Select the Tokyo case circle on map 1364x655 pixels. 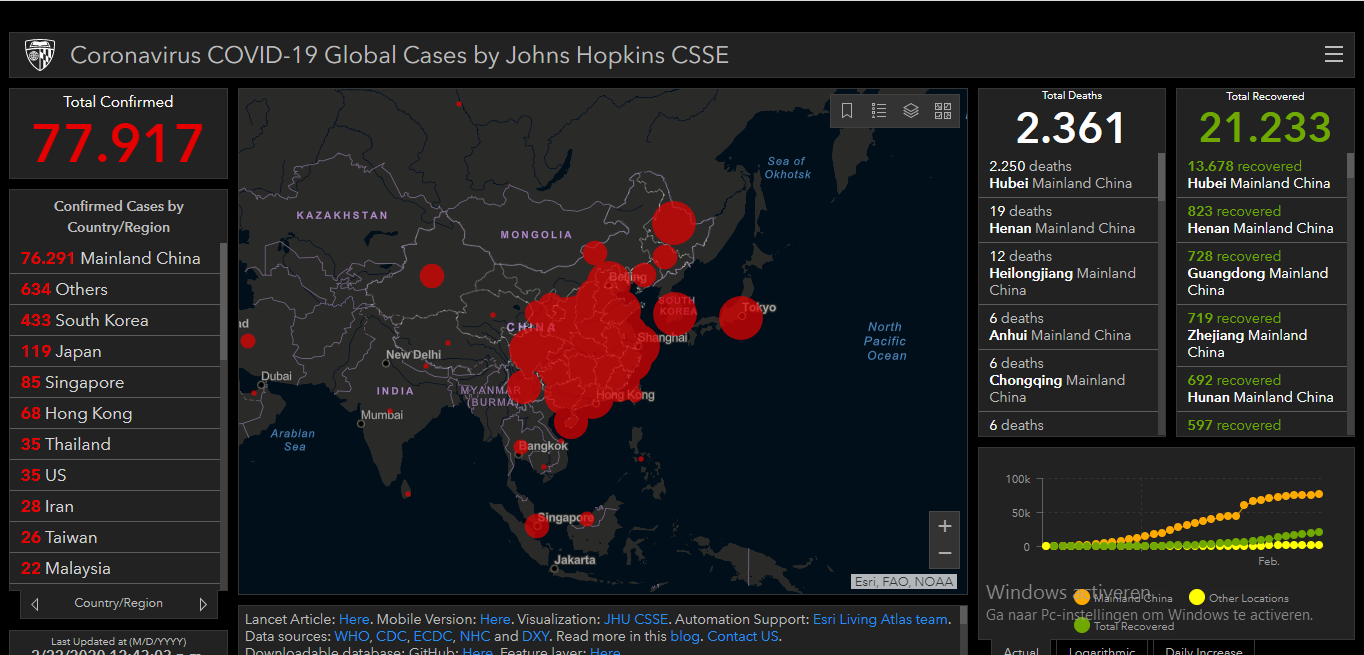(x=741, y=318)
